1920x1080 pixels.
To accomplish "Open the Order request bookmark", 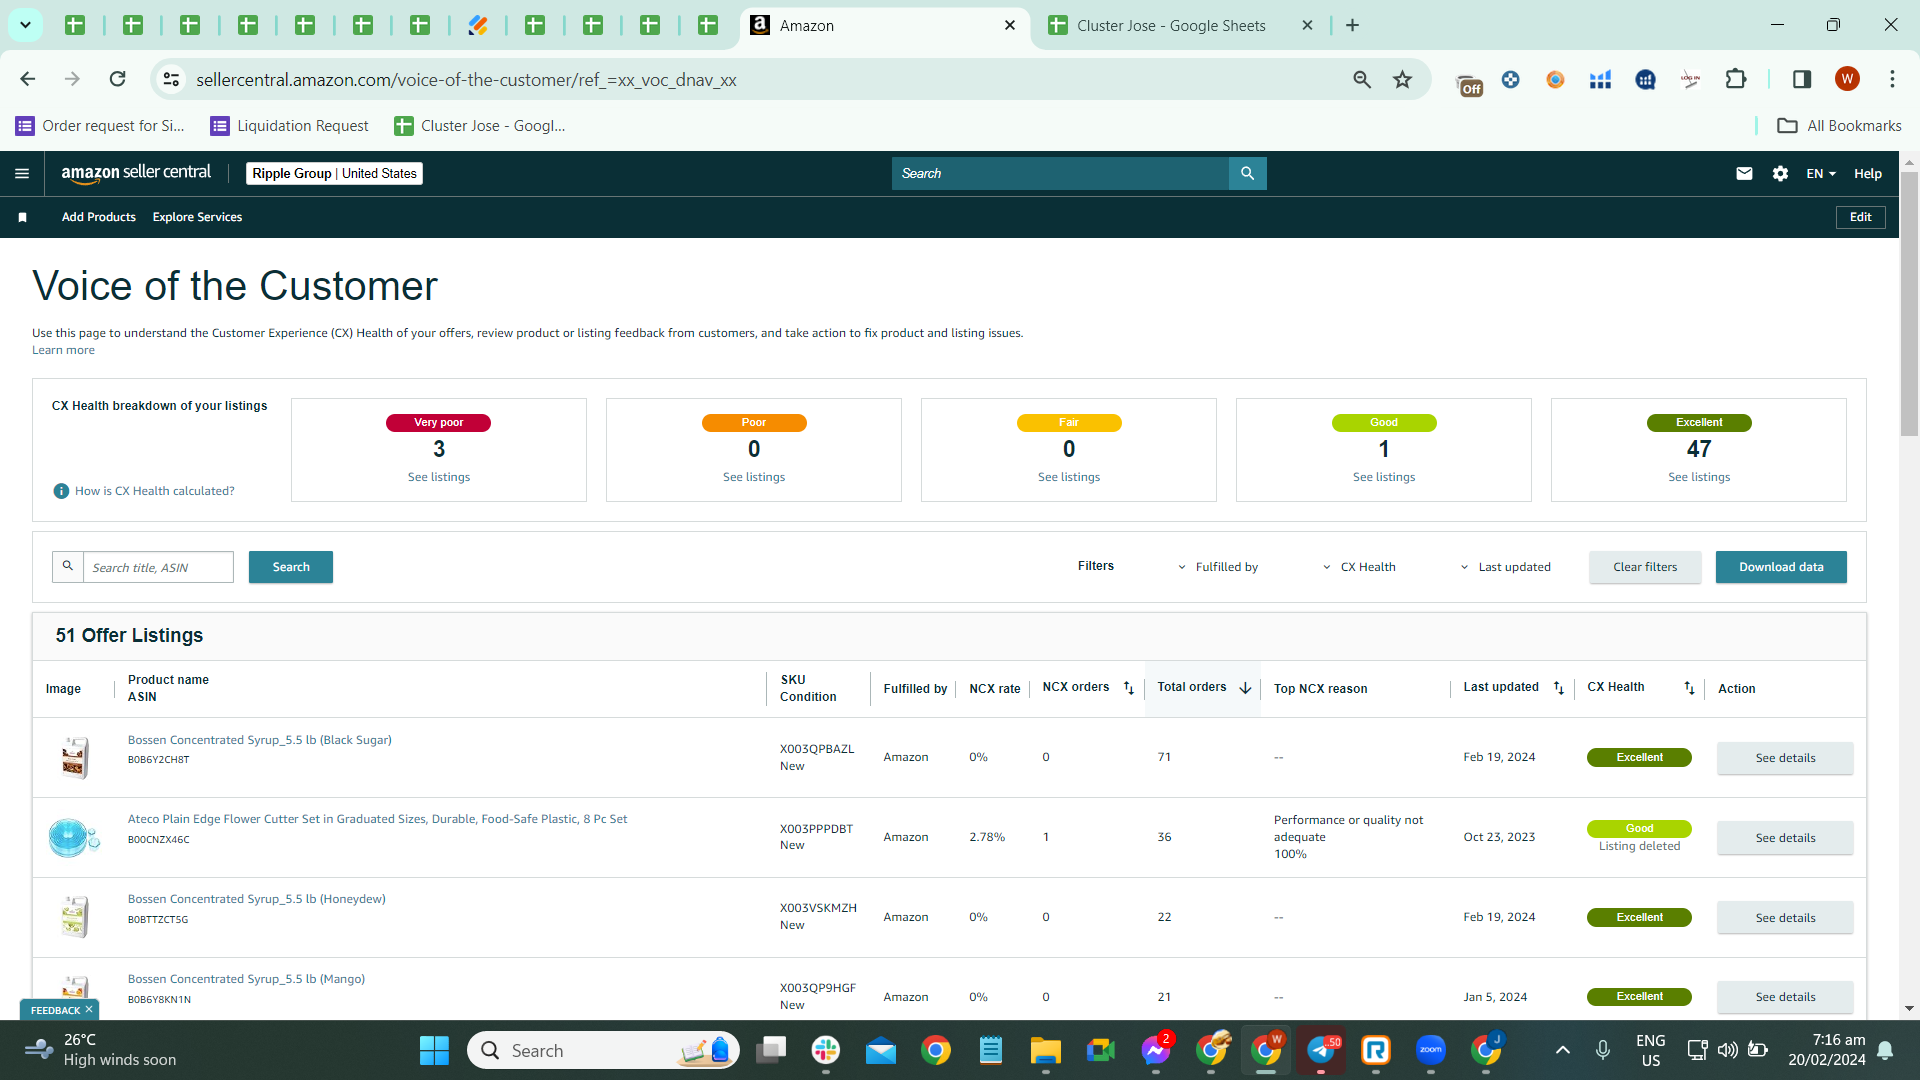I will tap(100, 126).
